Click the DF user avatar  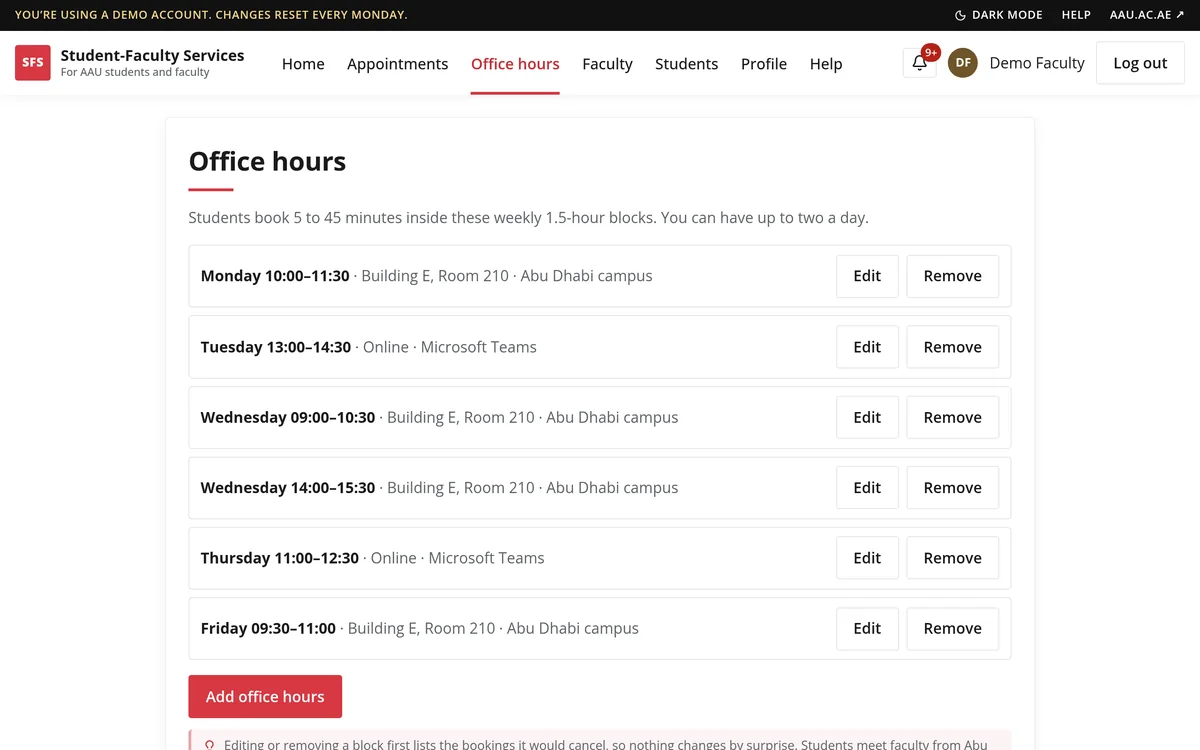[963, 63]
